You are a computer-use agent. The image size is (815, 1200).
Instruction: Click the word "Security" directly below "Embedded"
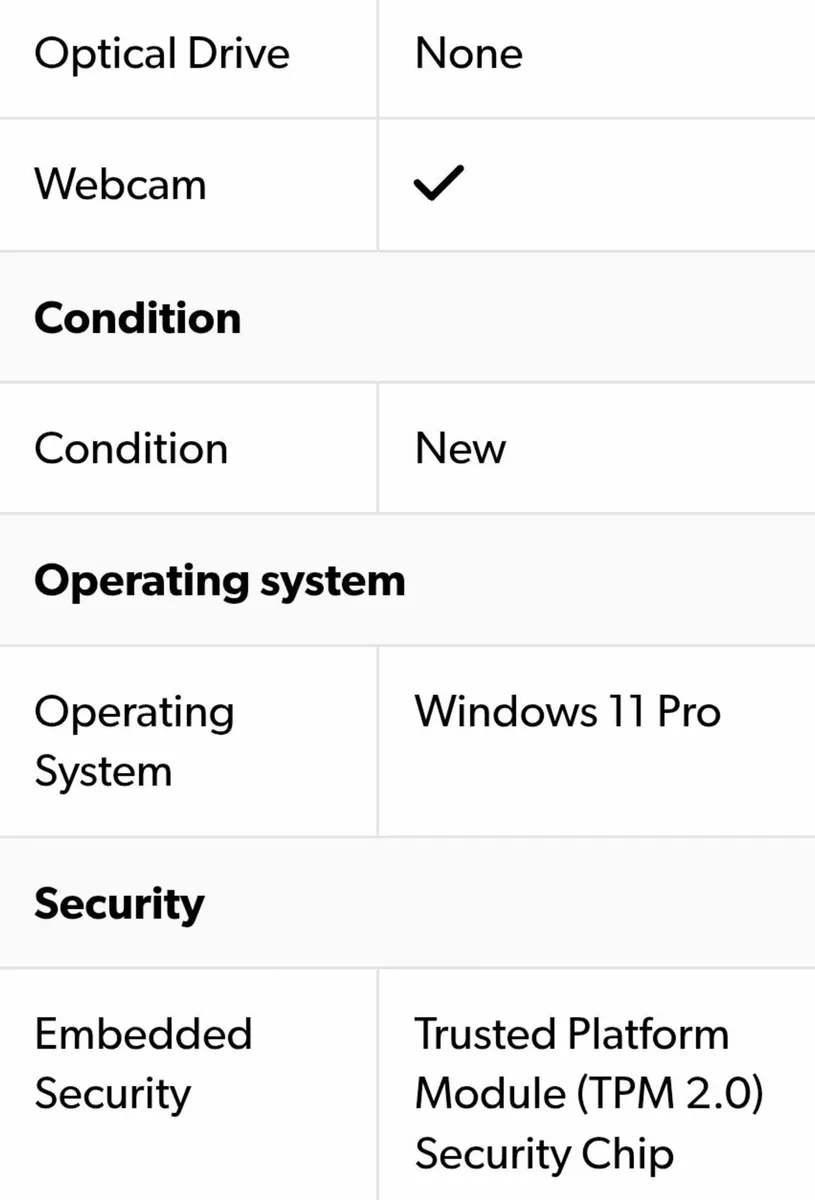pos(112,1094)
